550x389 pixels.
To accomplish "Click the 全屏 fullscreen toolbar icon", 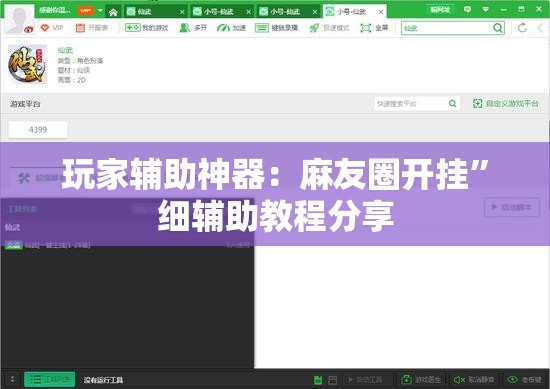I will [x=374, y=27].
